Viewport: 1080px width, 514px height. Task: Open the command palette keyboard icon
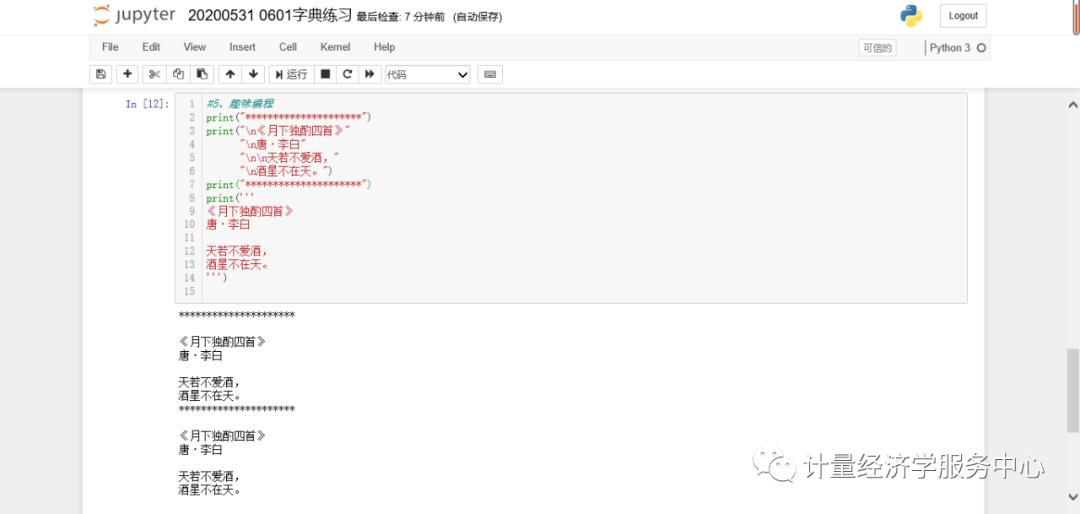click(490, 74)
